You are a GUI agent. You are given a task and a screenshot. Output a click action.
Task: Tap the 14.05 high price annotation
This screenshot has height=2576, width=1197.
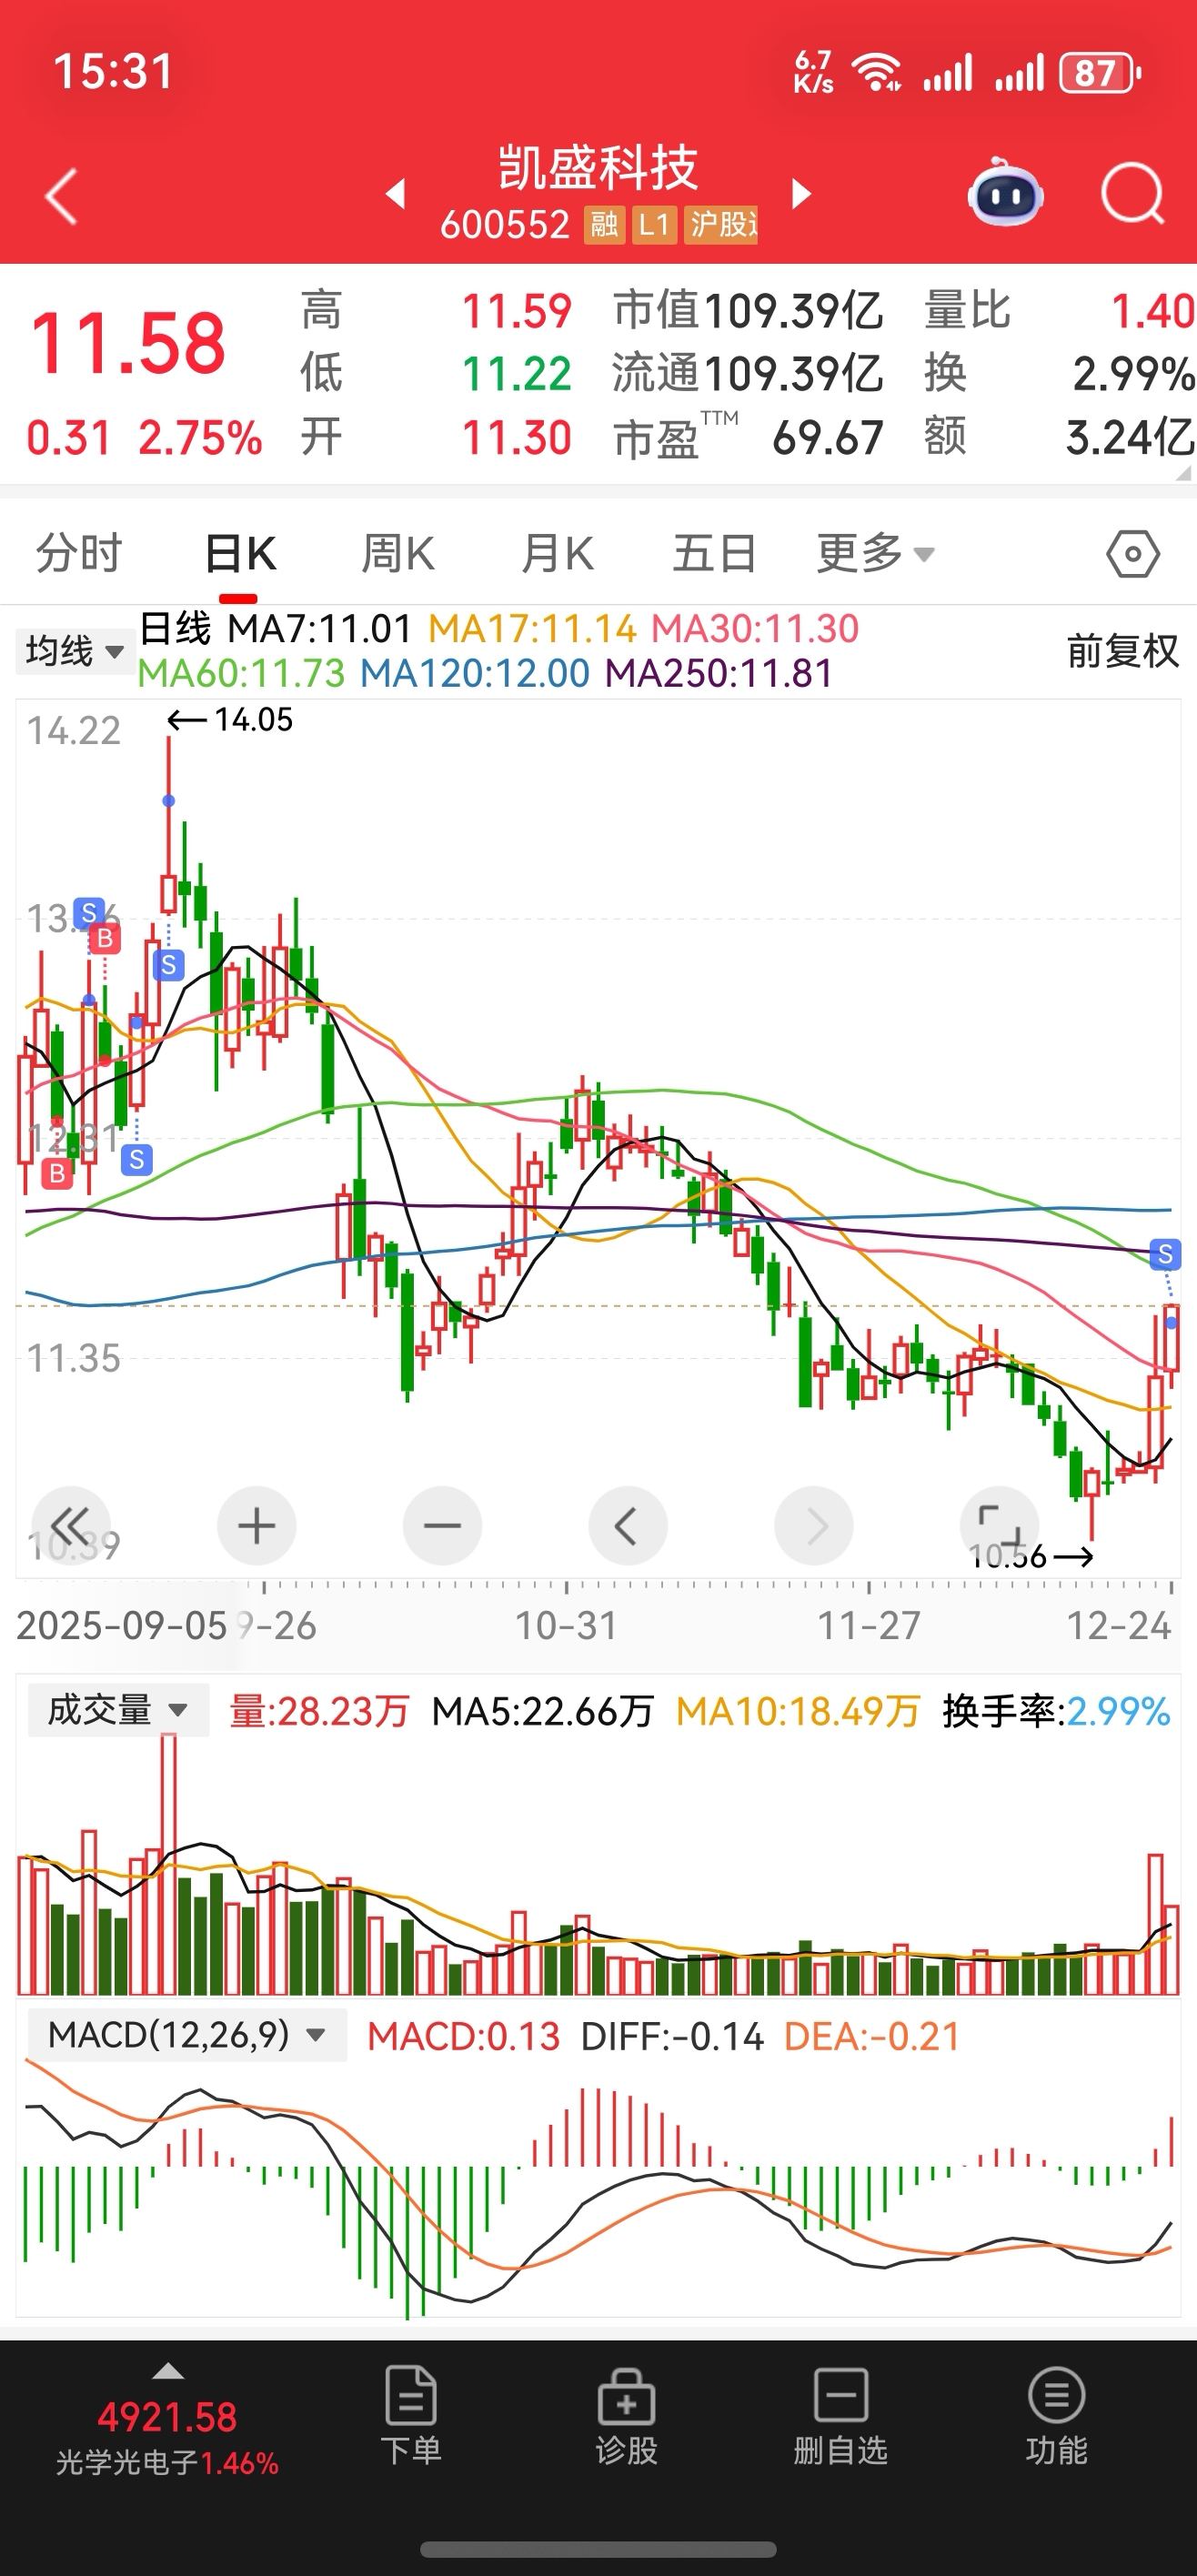(x=231, y=720)
